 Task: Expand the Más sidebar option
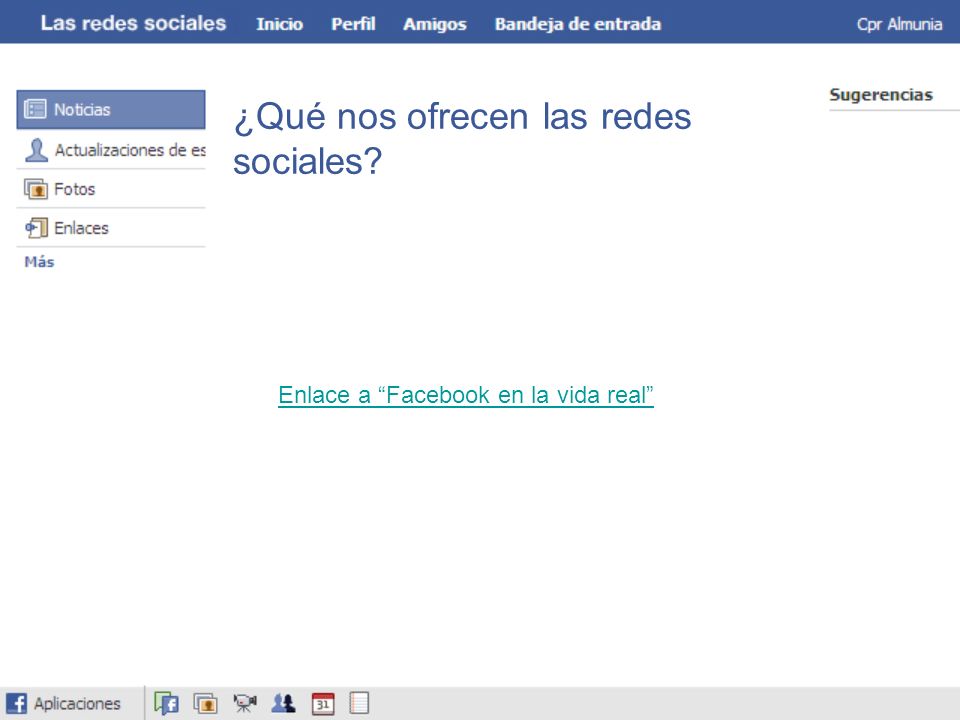pos(39,262)
